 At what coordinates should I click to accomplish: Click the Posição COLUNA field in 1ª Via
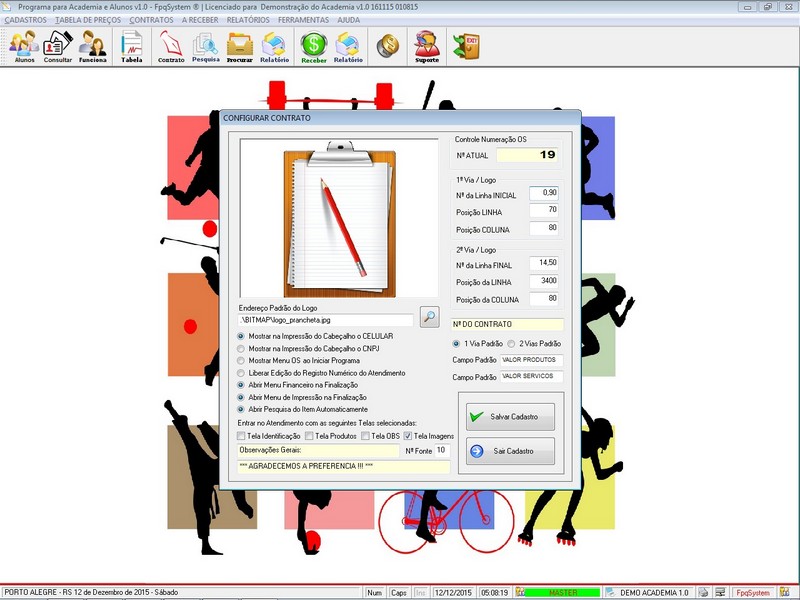click(x=544, y=228)
